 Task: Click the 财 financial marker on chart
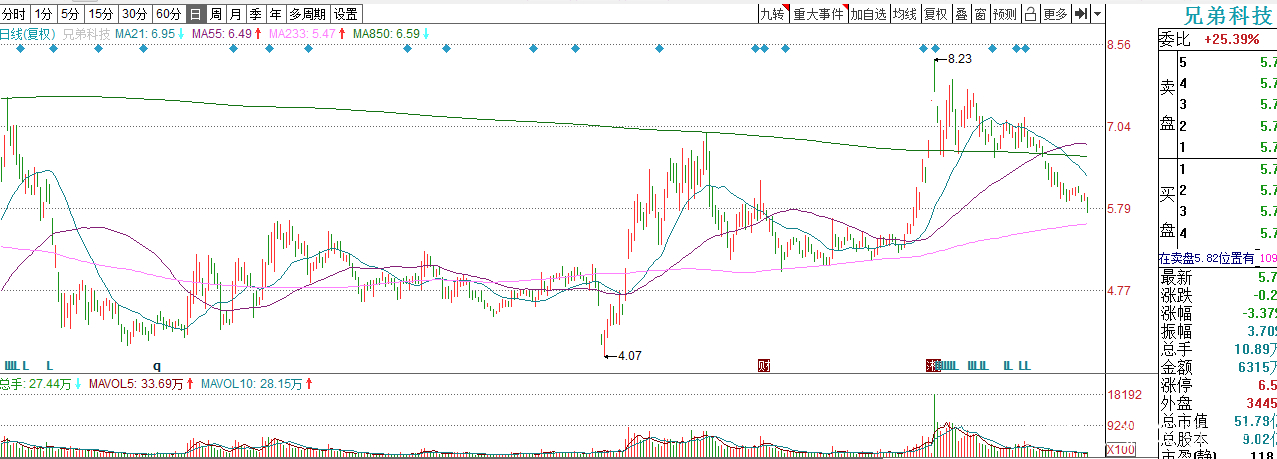click(764, 365)
